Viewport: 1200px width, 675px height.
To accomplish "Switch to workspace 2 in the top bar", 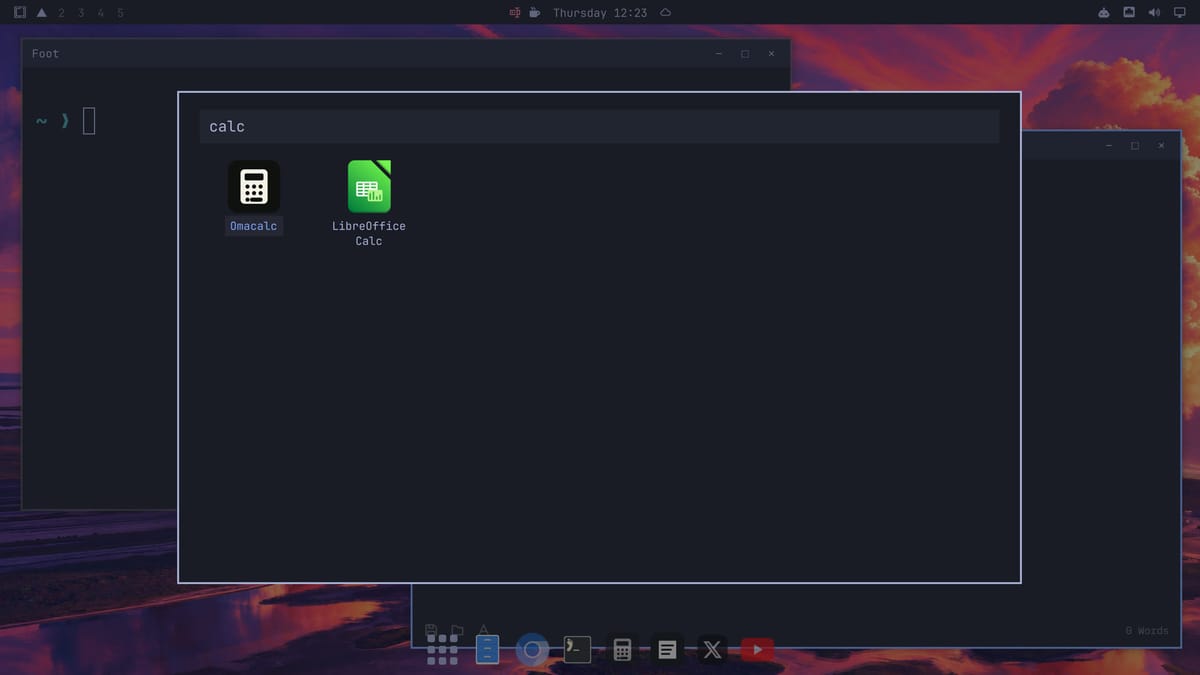I will (x=61, y=13).
